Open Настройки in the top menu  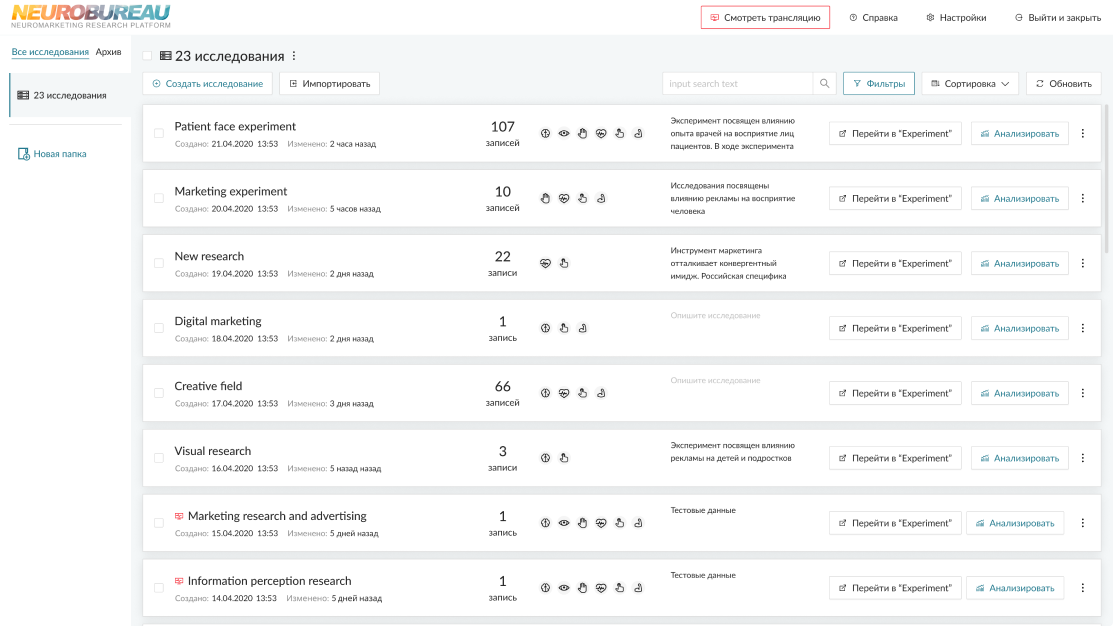(955, 18)
